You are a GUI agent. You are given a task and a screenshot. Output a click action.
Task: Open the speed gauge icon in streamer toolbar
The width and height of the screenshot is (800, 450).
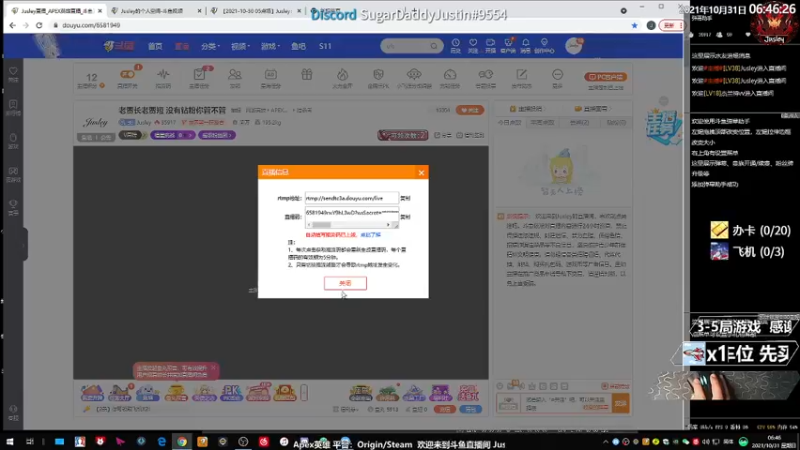point(450,74)
